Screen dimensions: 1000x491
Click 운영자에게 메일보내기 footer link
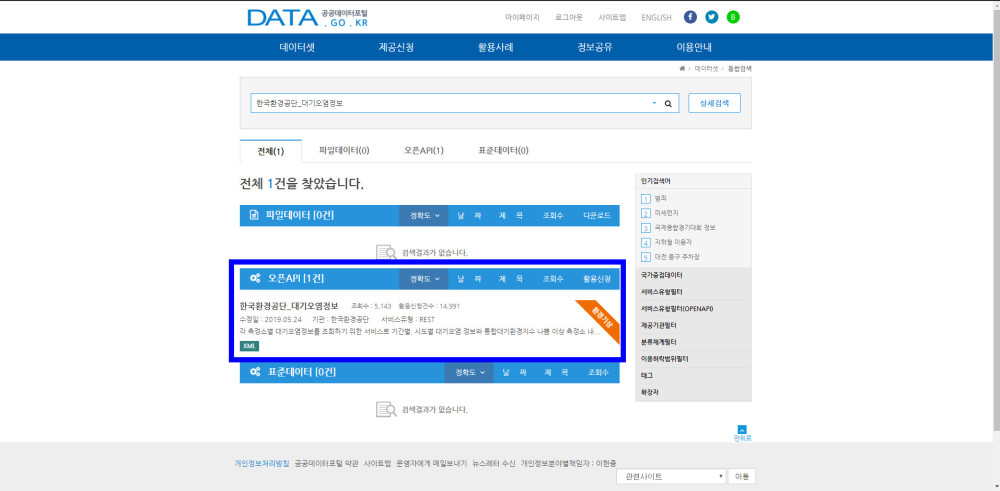pos(431,464)
